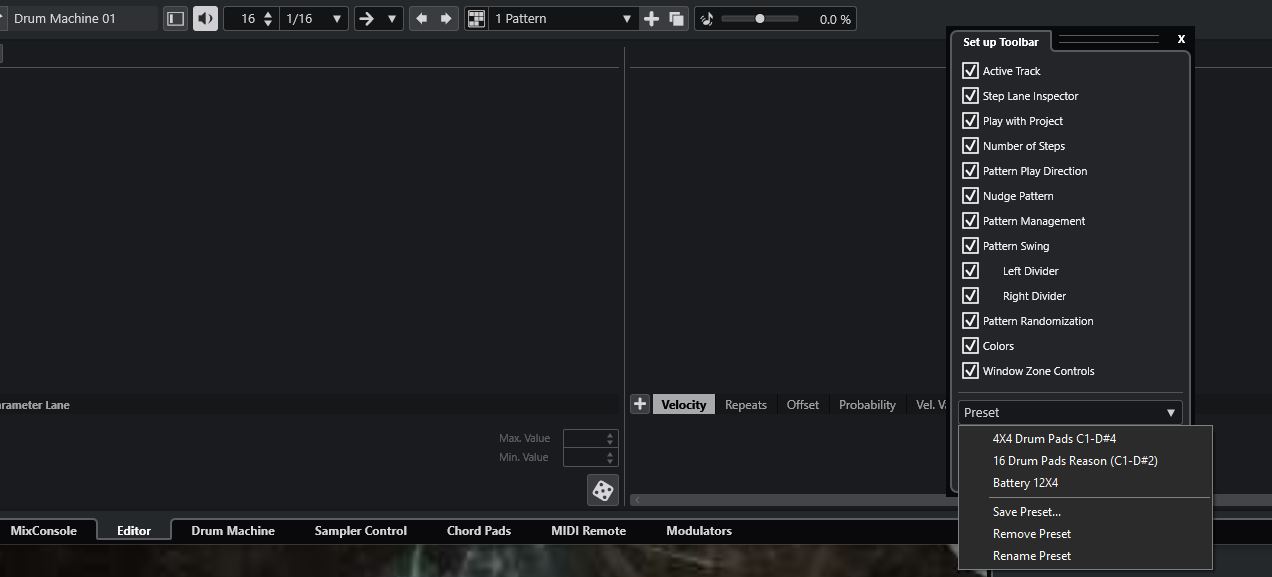Uncheck the Active Track checkbox
Image resolution: width=1272 pixels, height=577 pixels.
pyautogui.click(x=970, y=71)
